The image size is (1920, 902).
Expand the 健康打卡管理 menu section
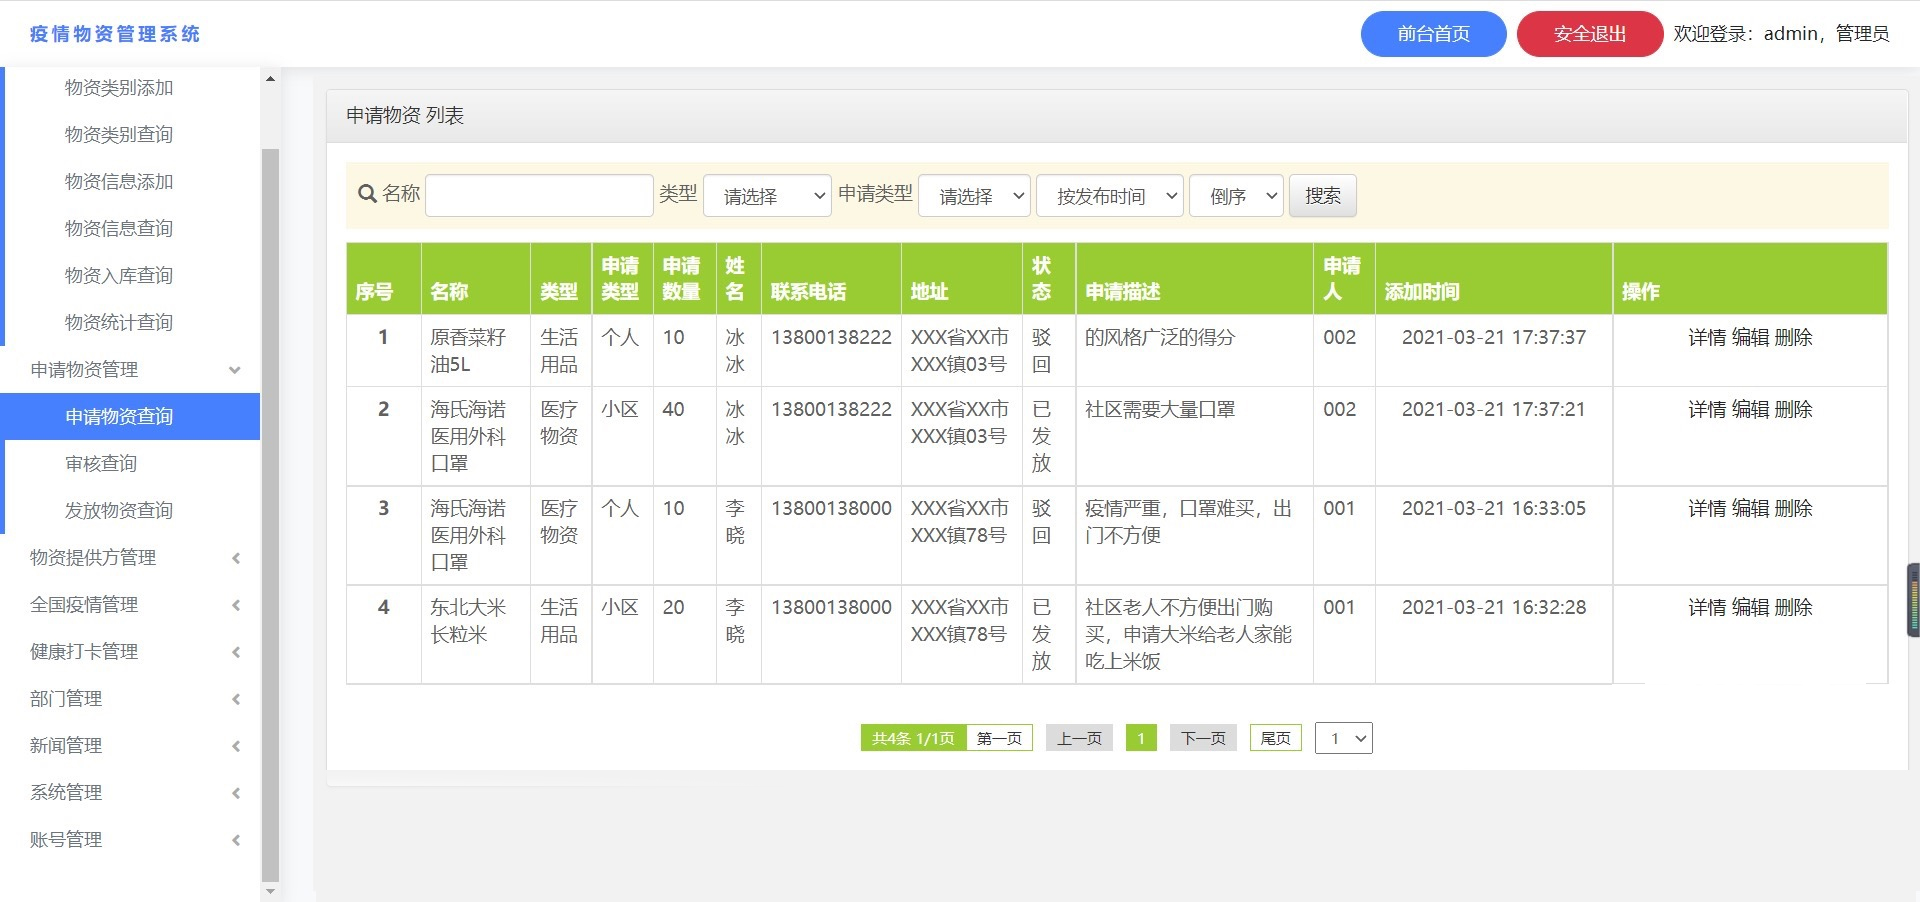pos(130,651)
